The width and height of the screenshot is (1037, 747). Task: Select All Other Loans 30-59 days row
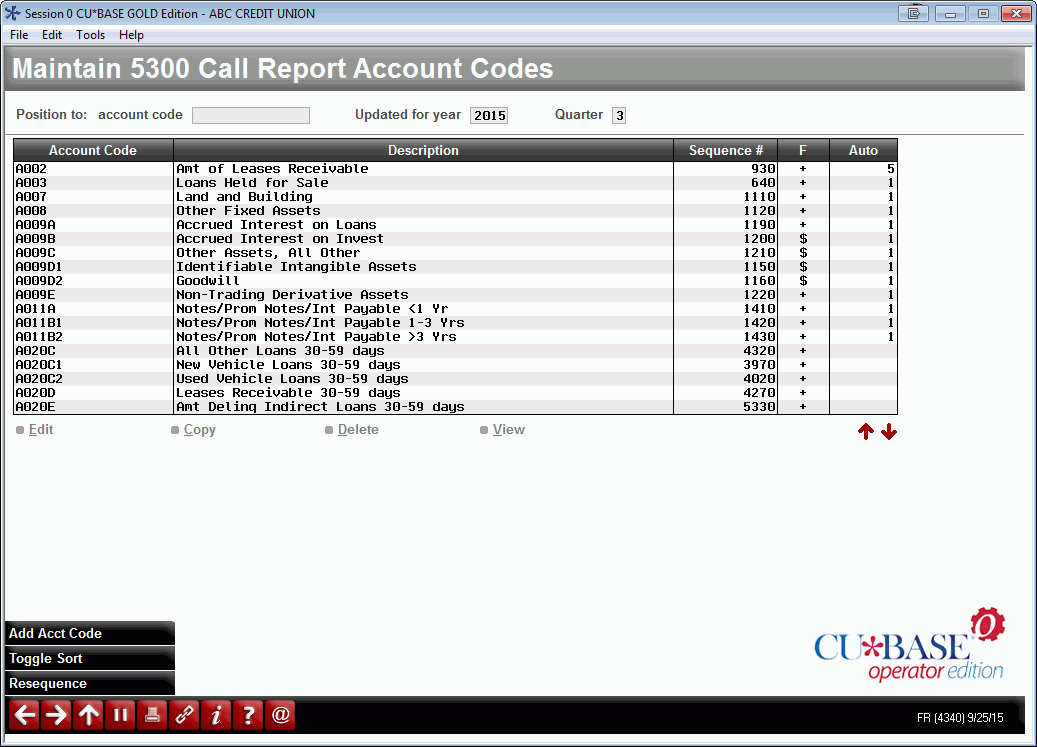pos(455,350)
